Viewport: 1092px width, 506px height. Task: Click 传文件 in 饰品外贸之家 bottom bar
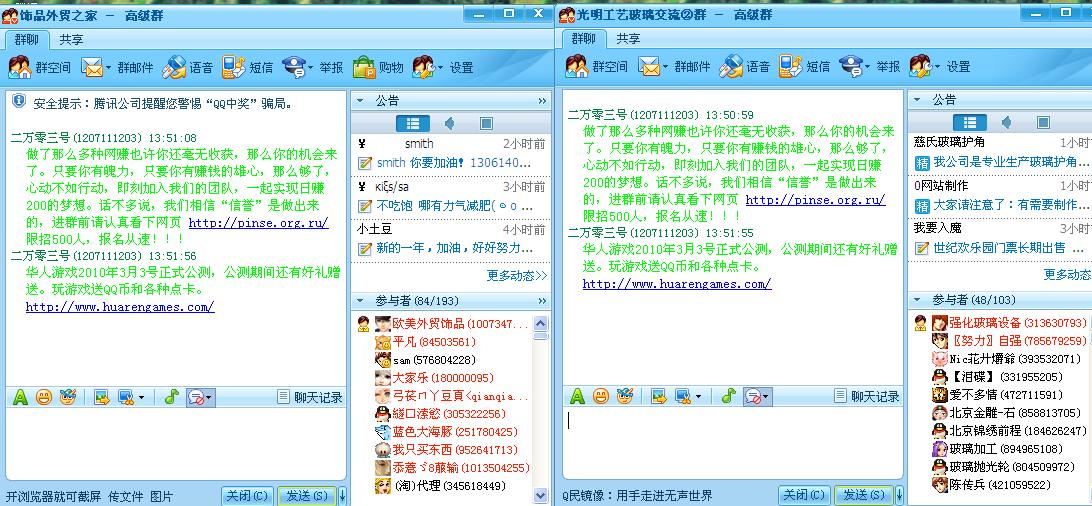[x=125, y=497]
